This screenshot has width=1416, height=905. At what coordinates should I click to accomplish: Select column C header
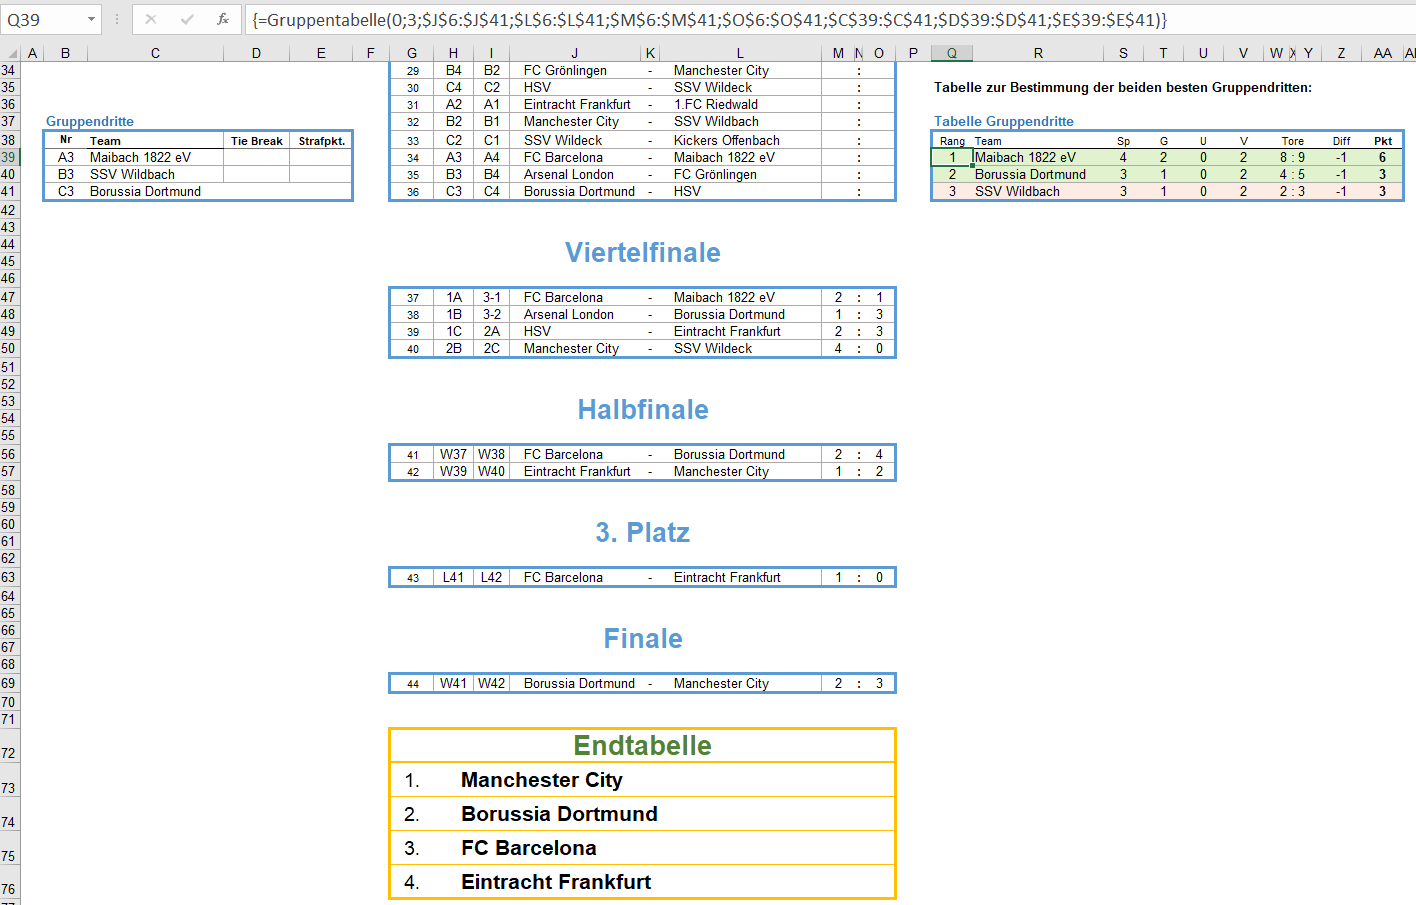[155, 53]
